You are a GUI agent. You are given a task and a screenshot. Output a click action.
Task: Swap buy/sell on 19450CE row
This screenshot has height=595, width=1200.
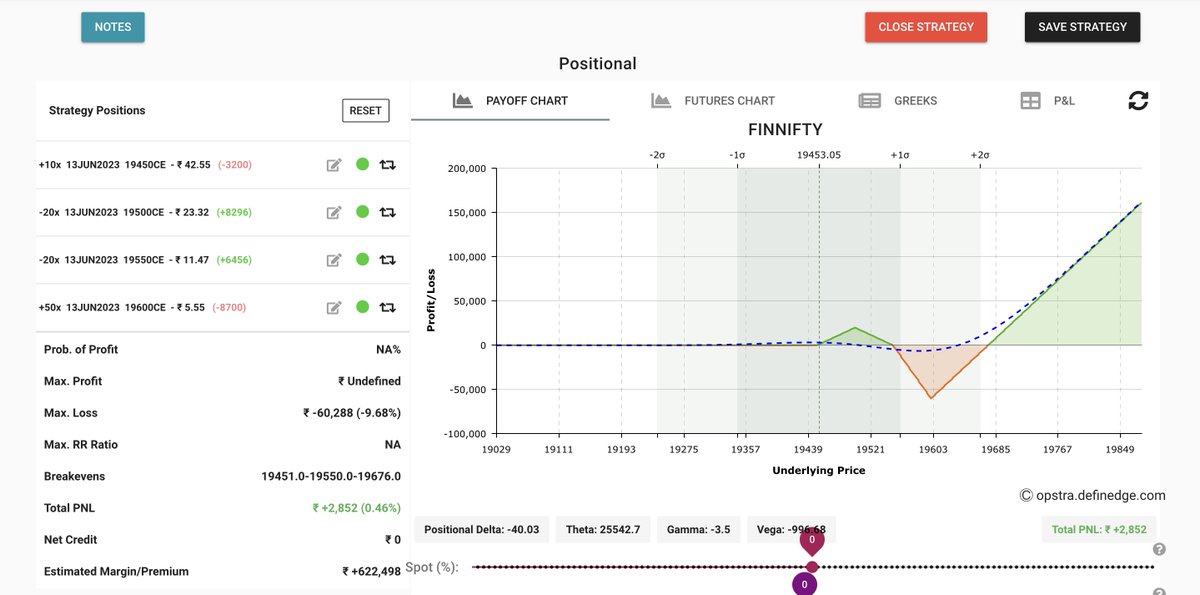pyautogui.click(x=388, y=165)
